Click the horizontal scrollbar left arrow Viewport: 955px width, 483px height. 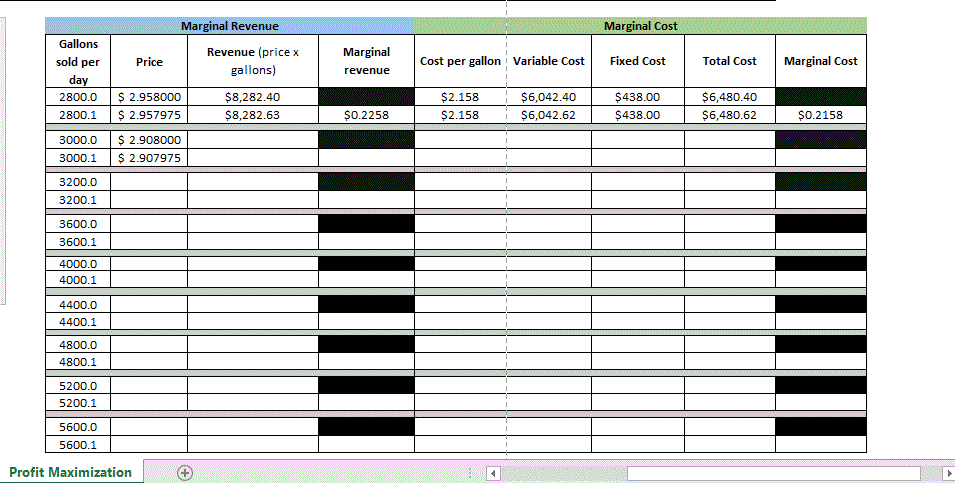(x=494, y=473)
